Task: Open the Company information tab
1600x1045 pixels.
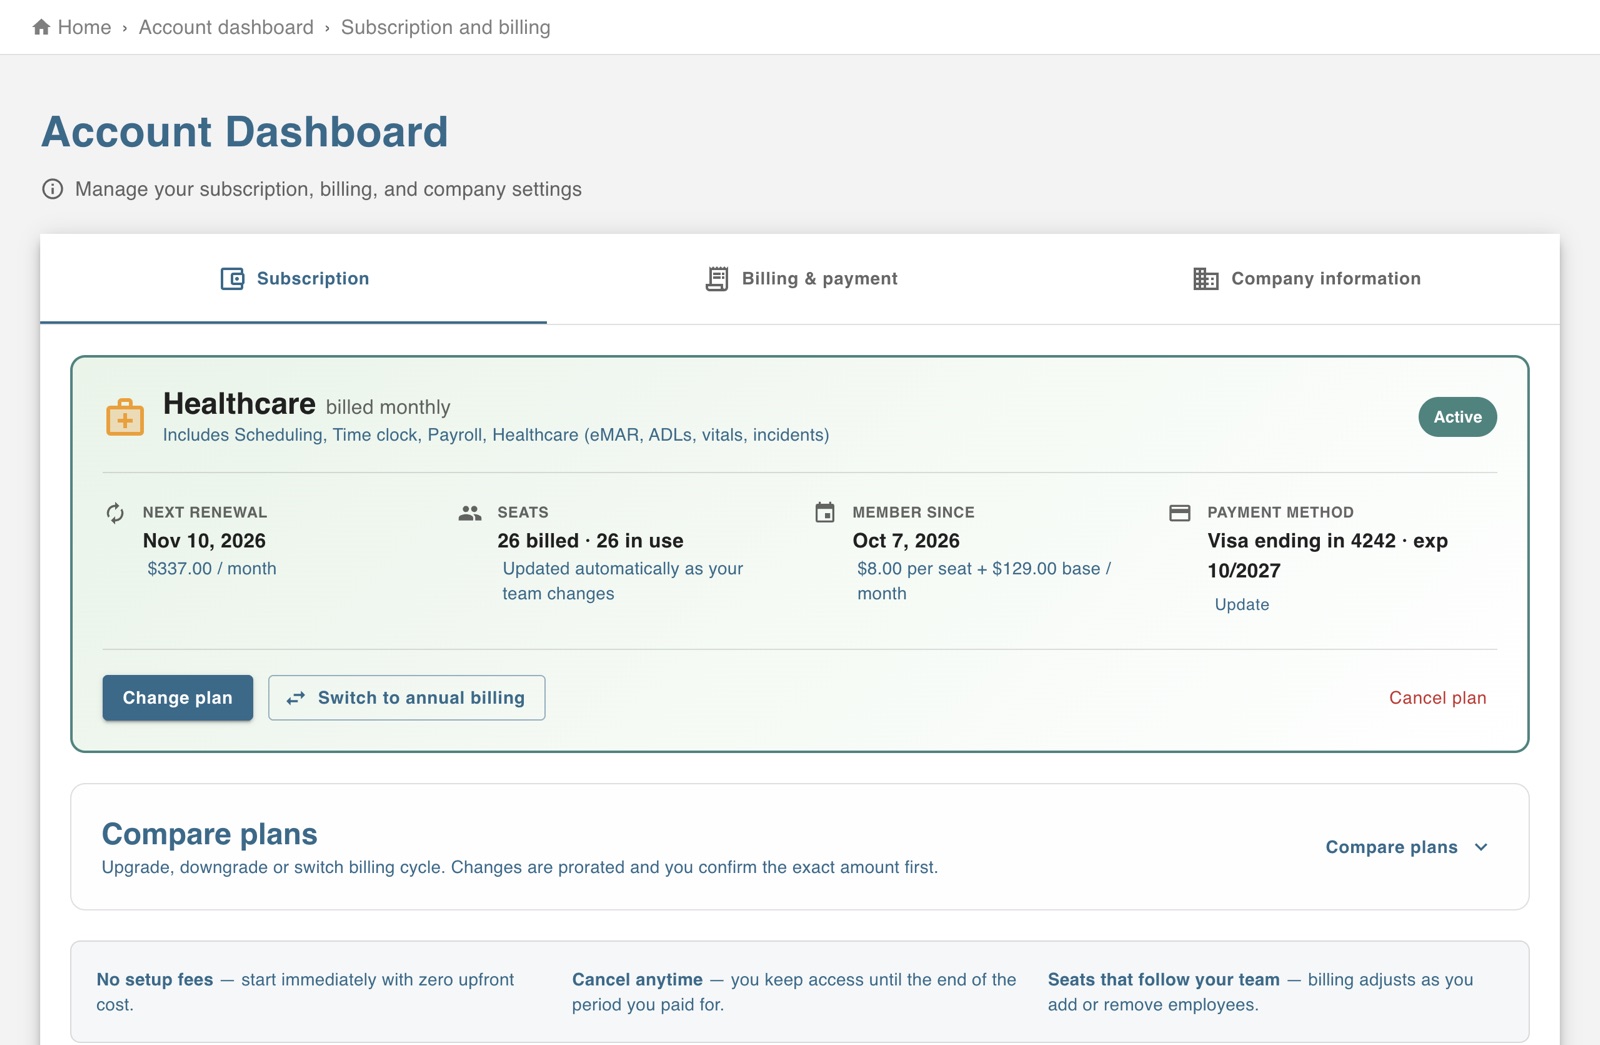Action: tap(1306, 279)
